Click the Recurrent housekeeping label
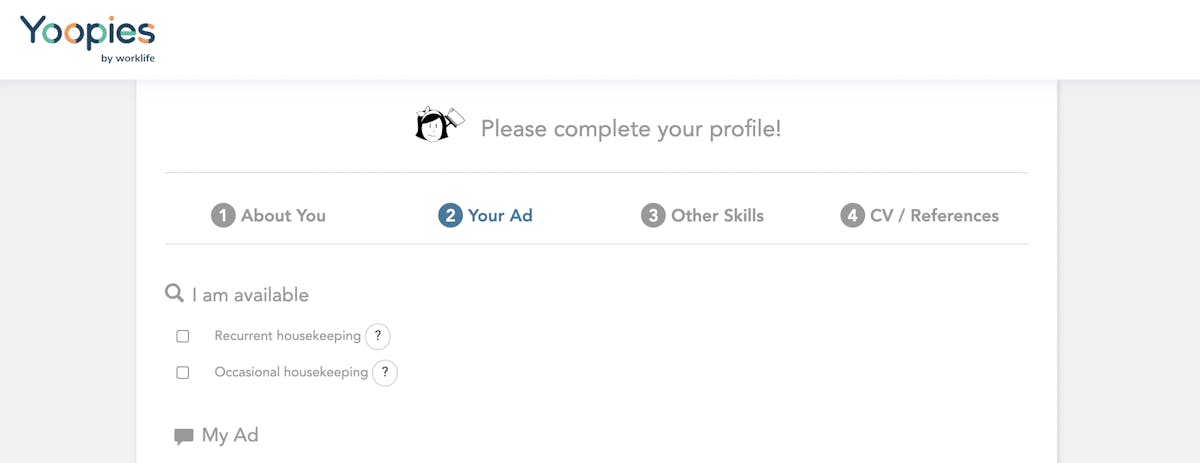 [287, 336]
